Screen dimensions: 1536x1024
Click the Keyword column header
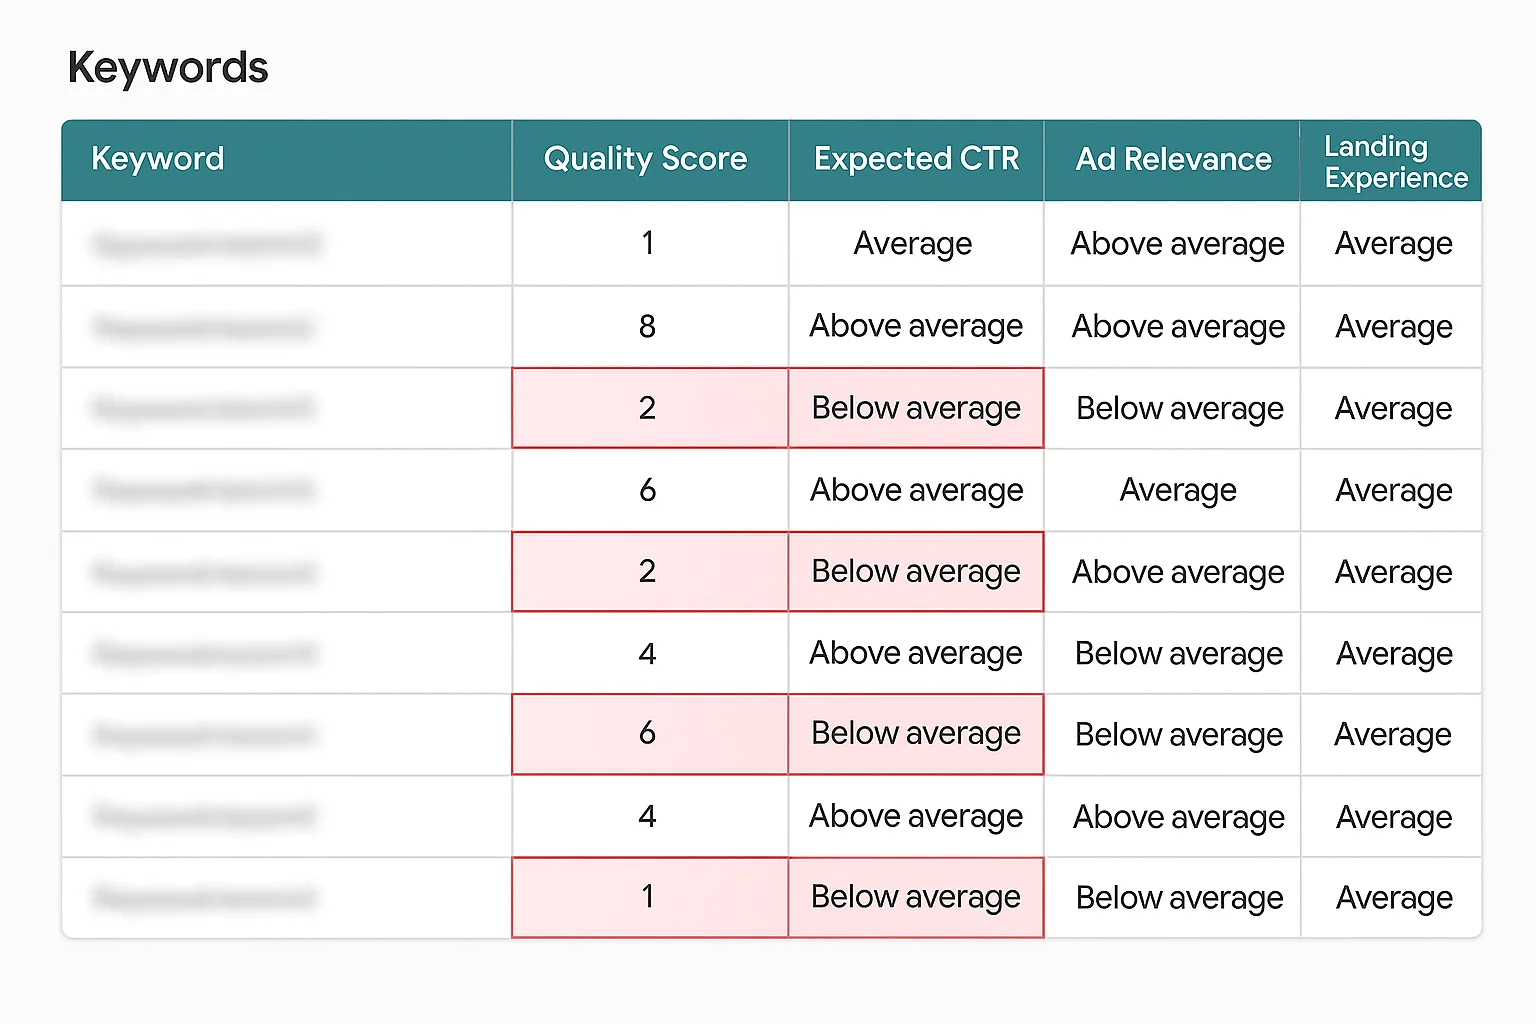click(x=157, y=159)
